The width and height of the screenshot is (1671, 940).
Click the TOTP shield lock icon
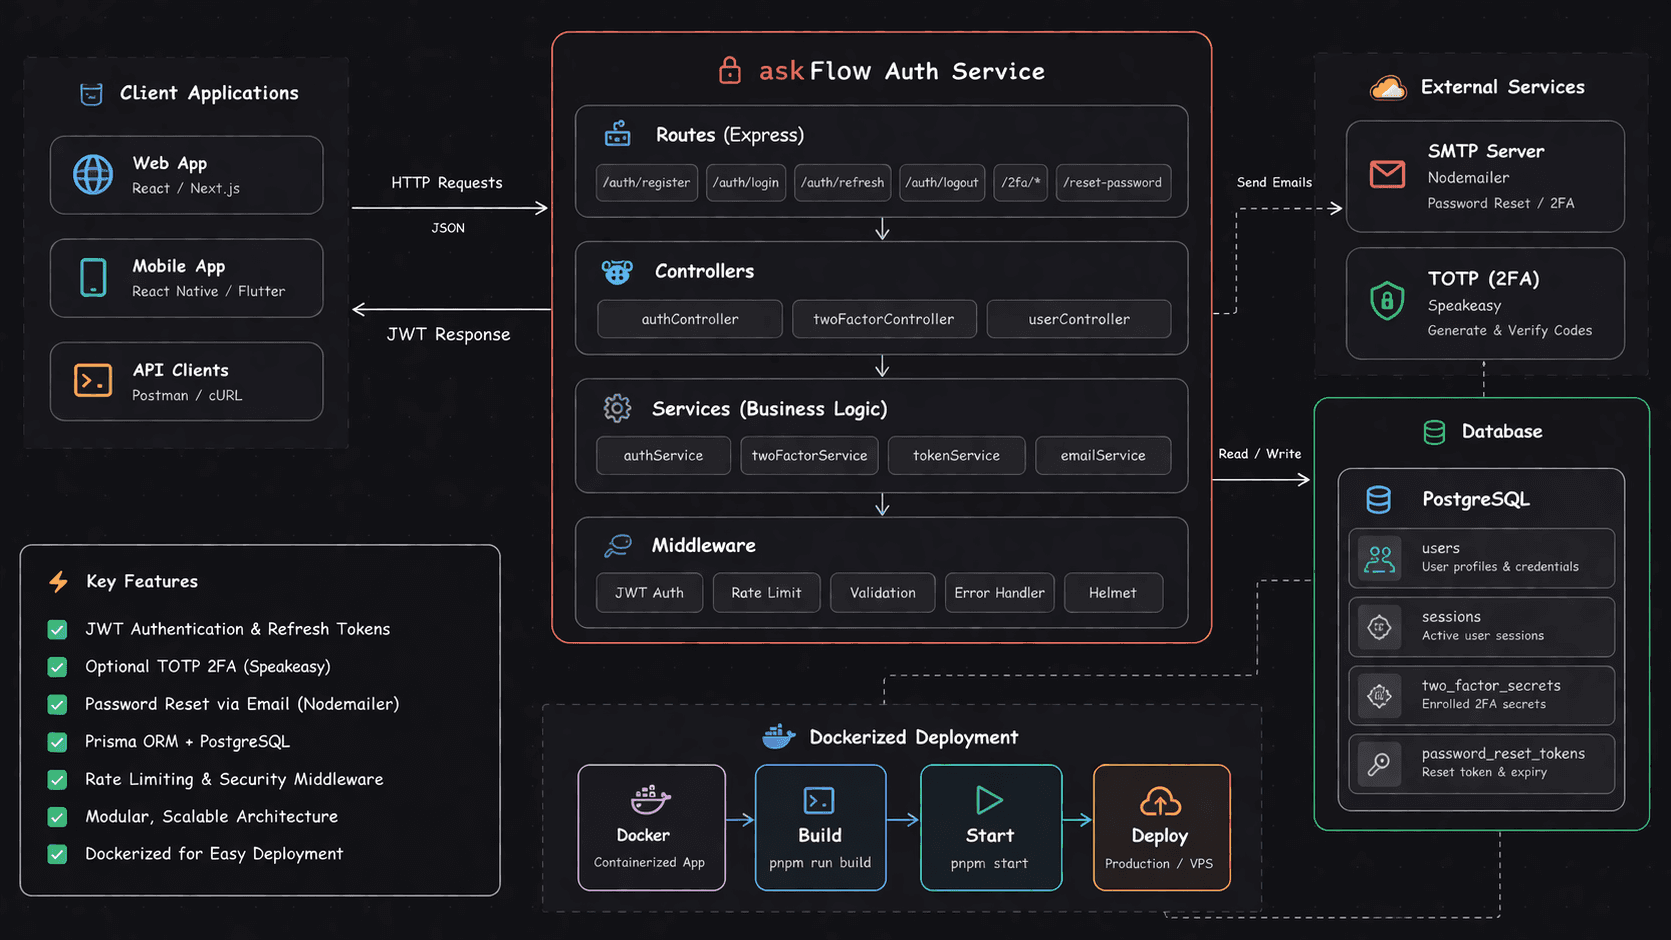point(1387,300)
